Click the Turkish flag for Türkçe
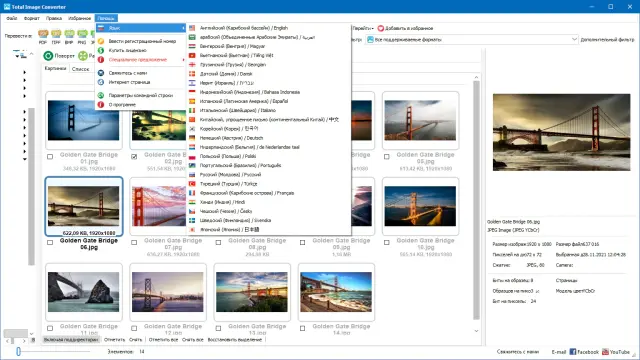This screenshot has height=360, width=640. 192,184
